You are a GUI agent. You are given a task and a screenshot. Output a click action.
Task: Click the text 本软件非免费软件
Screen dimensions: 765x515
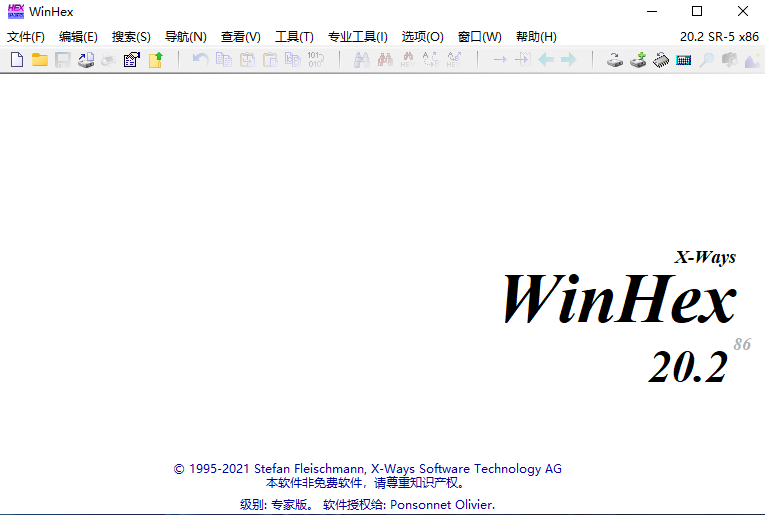[x=315, y=483]
